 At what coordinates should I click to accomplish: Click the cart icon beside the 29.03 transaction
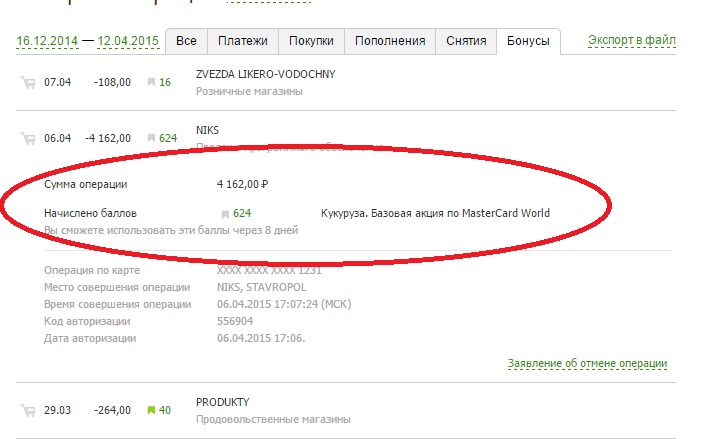(x=28, y=410)
